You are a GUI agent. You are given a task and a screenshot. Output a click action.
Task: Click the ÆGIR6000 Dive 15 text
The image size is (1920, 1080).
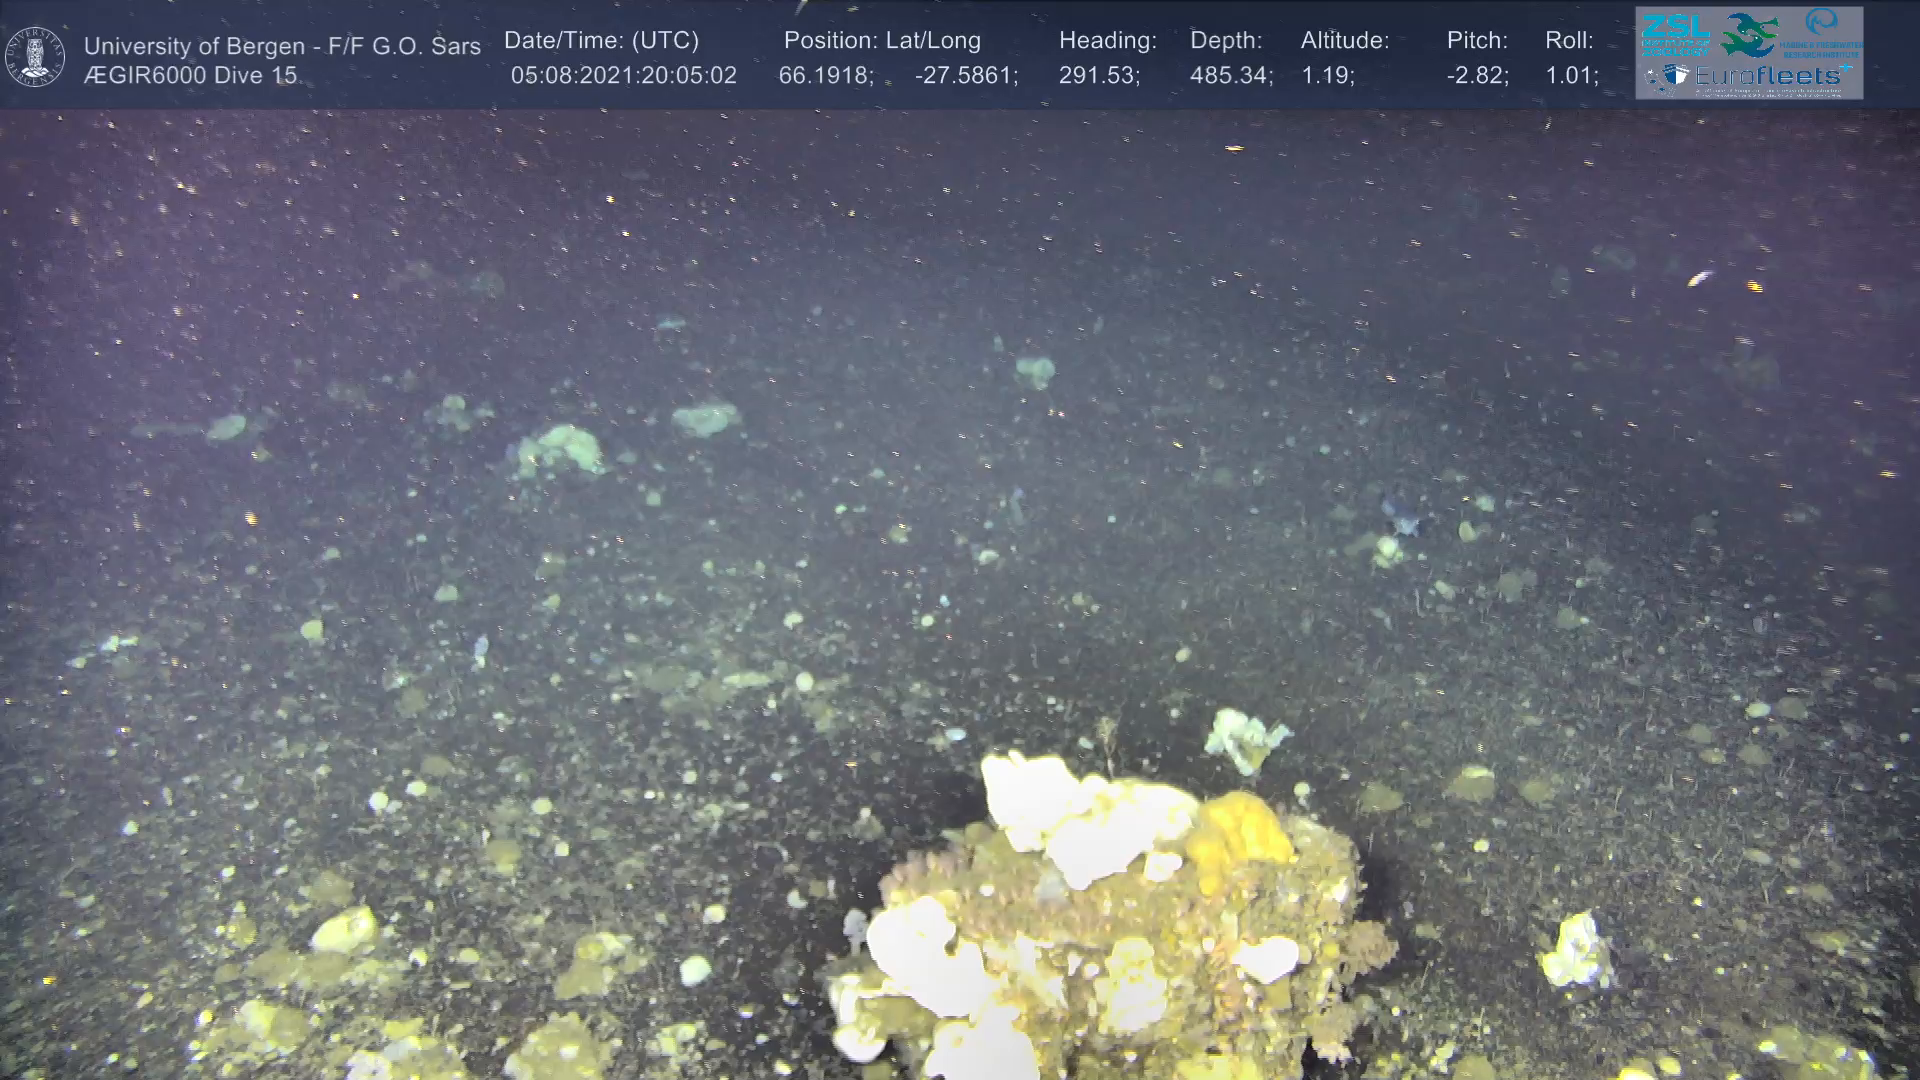coord(190,76)
